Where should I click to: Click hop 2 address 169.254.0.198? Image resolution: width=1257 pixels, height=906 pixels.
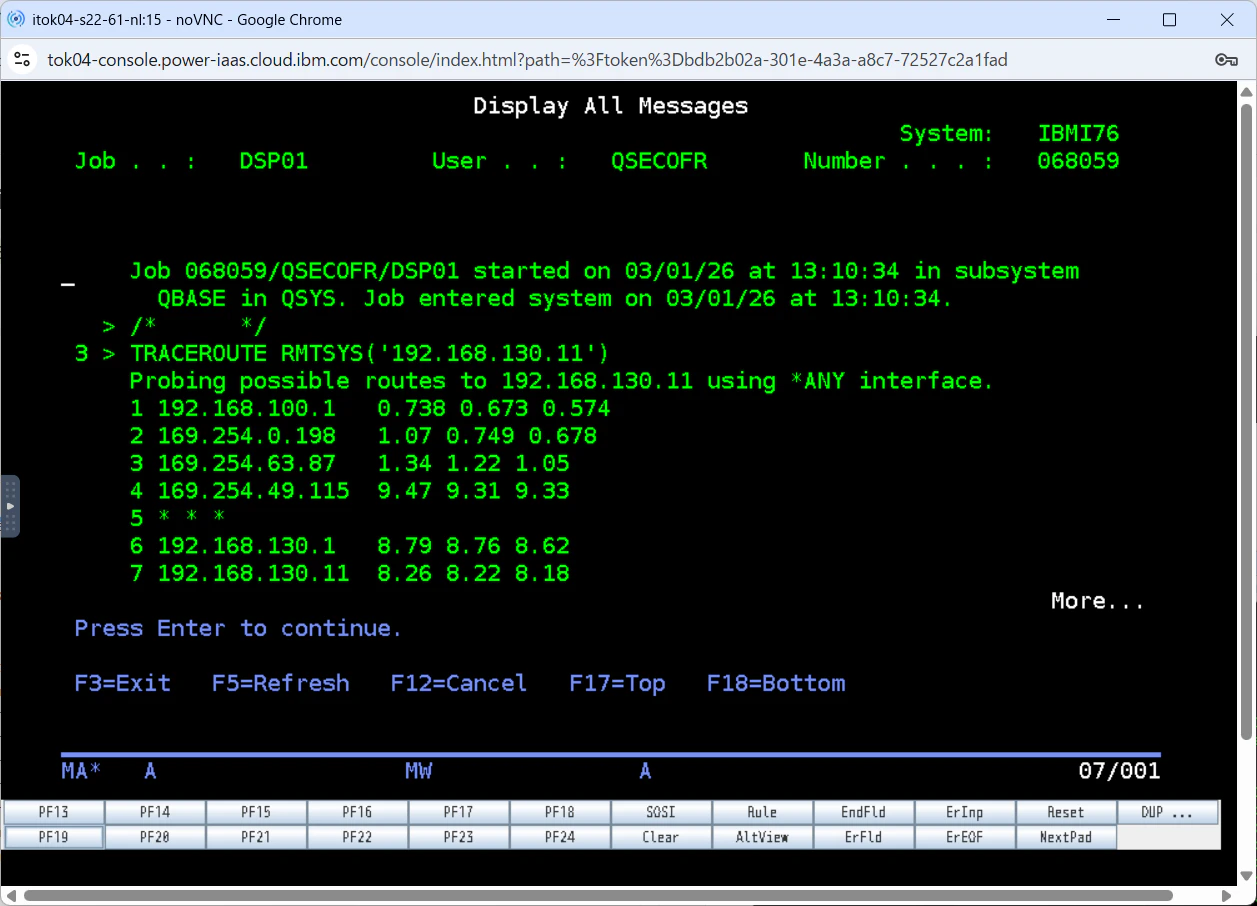coord(246,436)
